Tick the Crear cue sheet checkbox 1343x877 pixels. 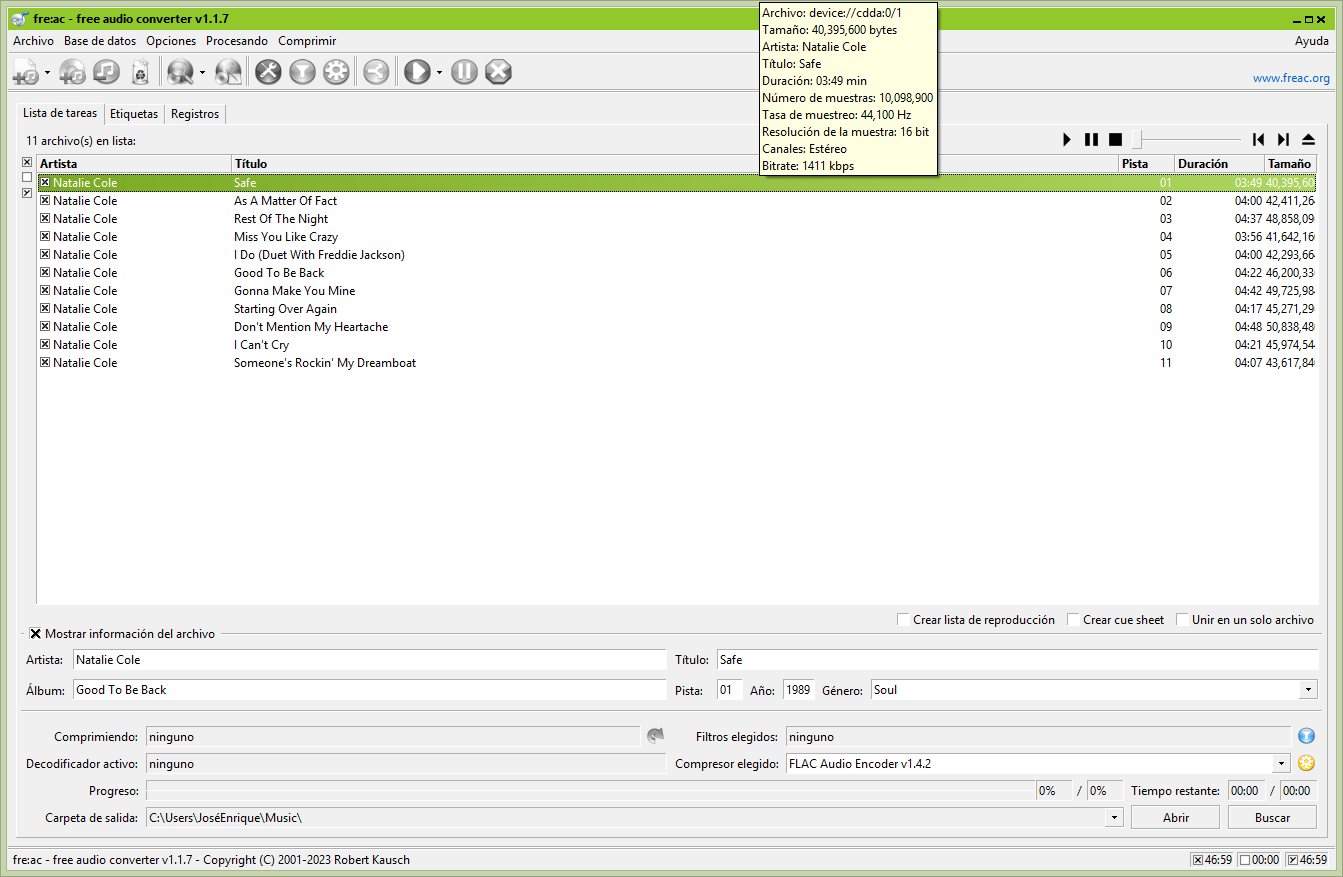click(1074, 620)
